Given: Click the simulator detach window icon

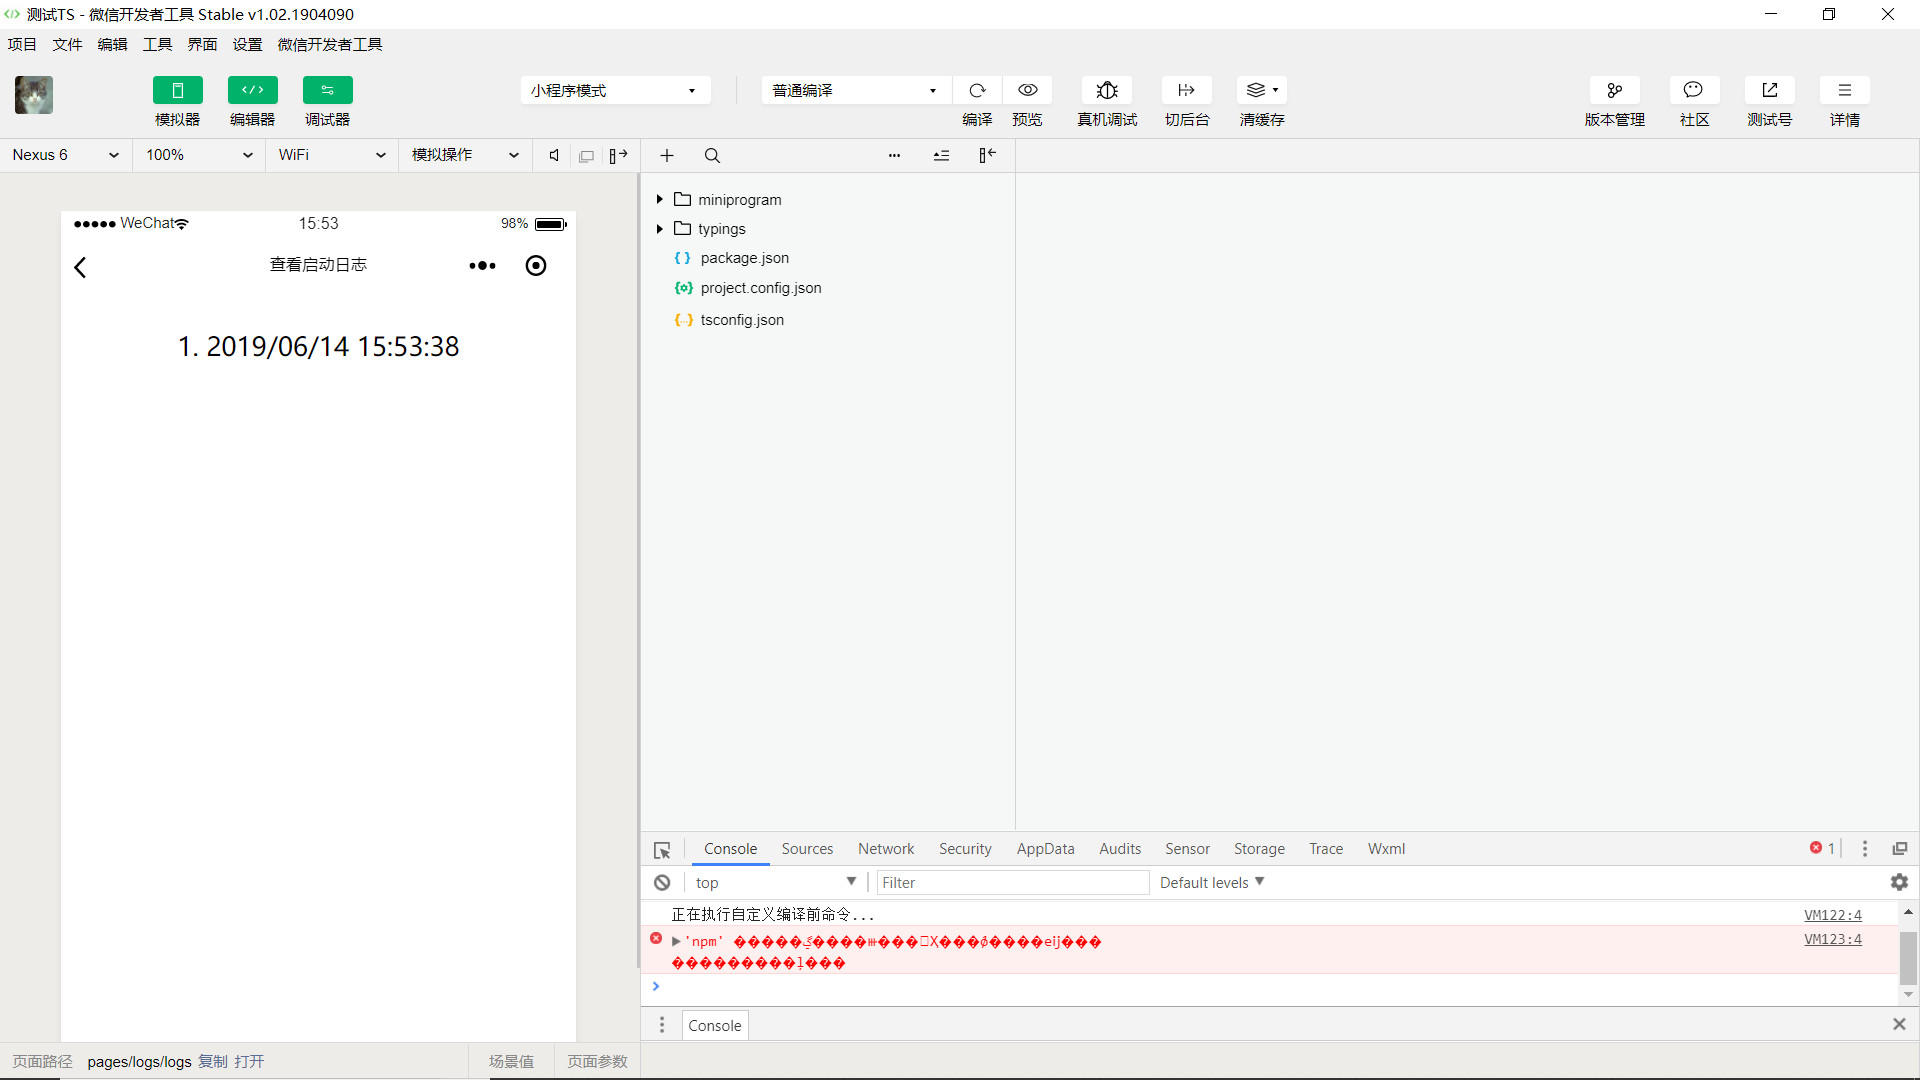Looking at the screenshot, I should pyautogui.click(x=587, y=156).
